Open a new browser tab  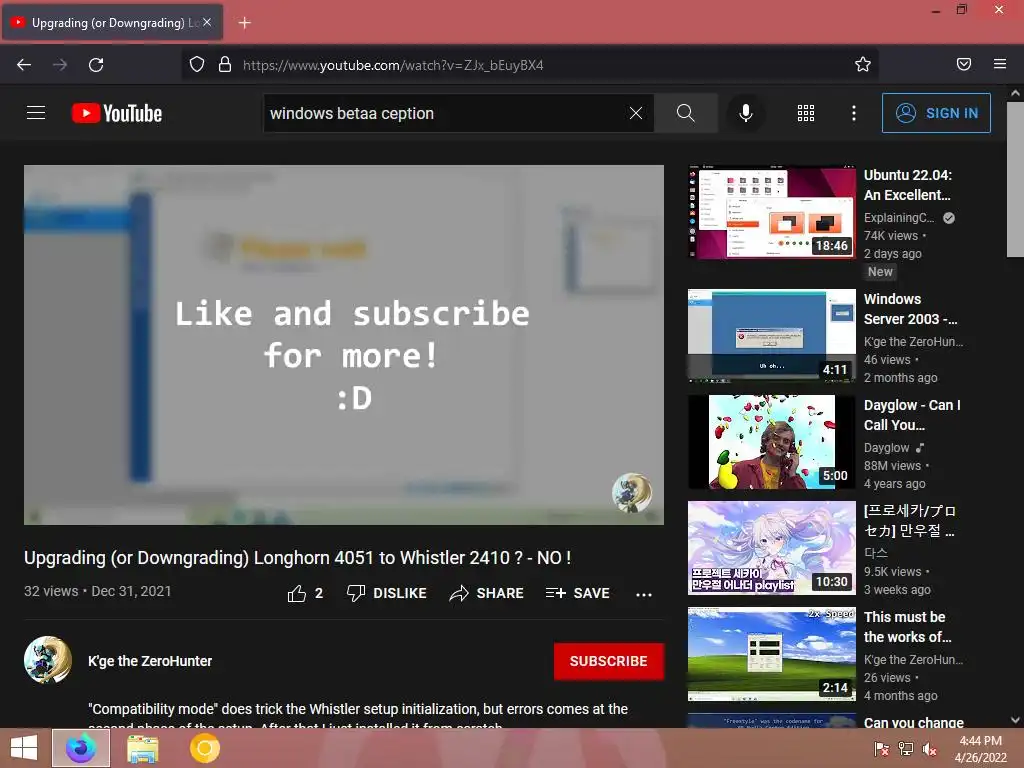244,23
